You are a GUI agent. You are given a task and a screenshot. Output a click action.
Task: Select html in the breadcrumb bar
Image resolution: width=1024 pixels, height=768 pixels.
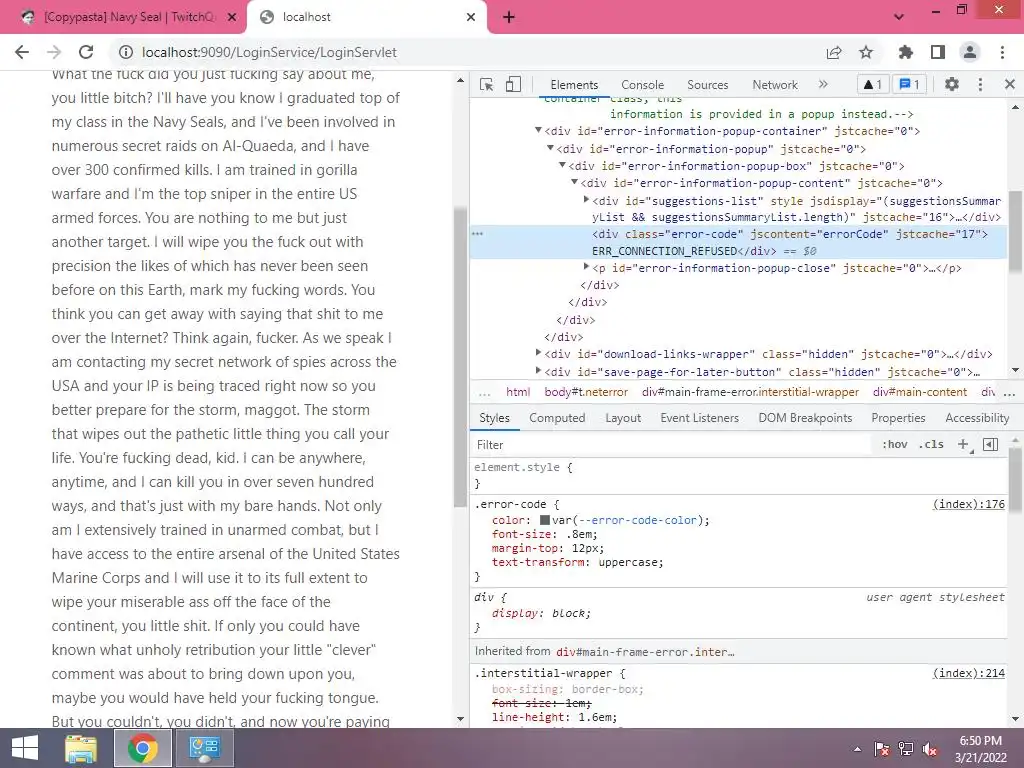point(518,392)
